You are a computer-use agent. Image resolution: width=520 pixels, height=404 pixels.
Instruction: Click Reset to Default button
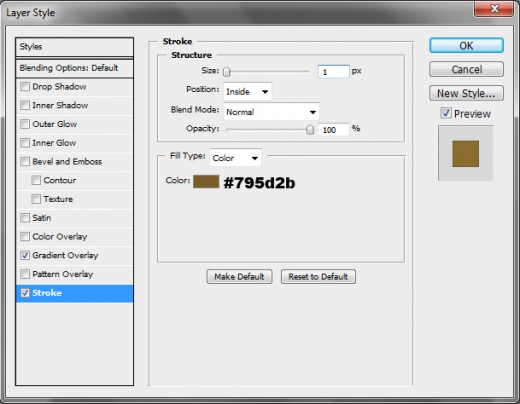tap(318, 277)
